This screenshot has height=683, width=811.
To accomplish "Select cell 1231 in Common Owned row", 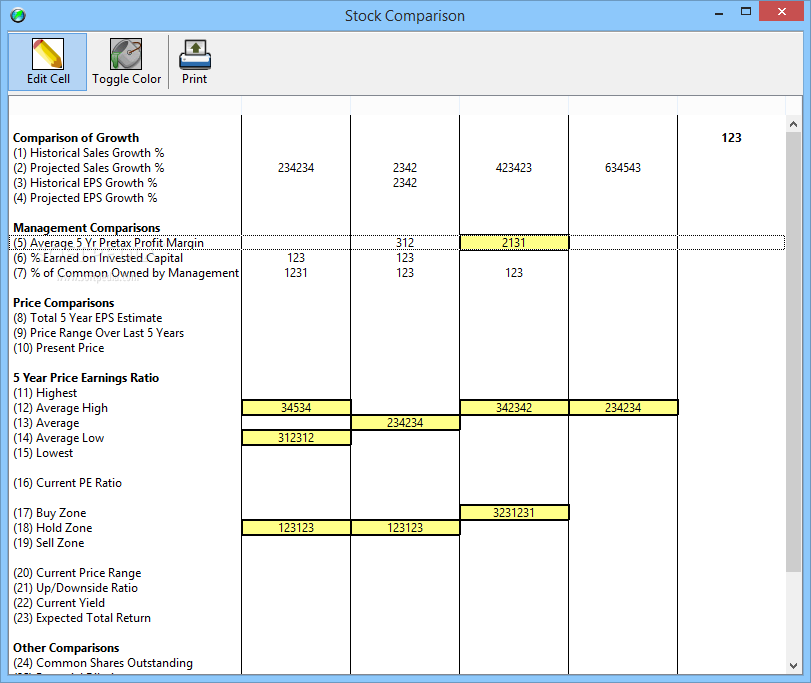I will [x=296, y=272].
